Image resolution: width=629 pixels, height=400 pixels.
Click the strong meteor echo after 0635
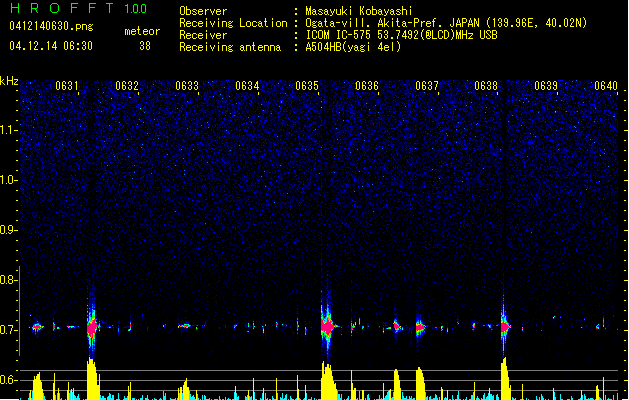point(328,327)
